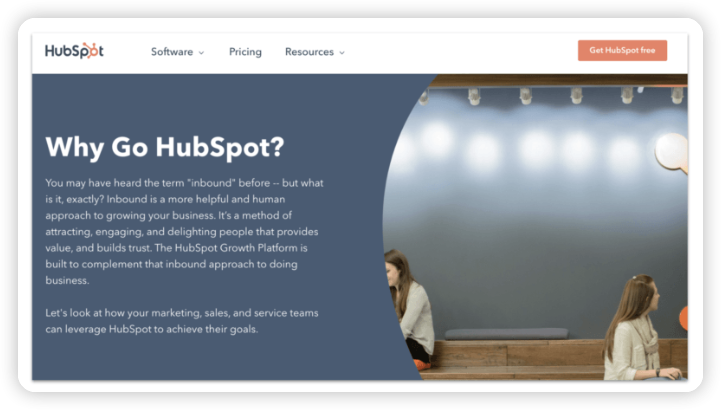The image size is (721, 410).
Task: Click the hero photo of the office wall
Action: (x=535, y=227)
